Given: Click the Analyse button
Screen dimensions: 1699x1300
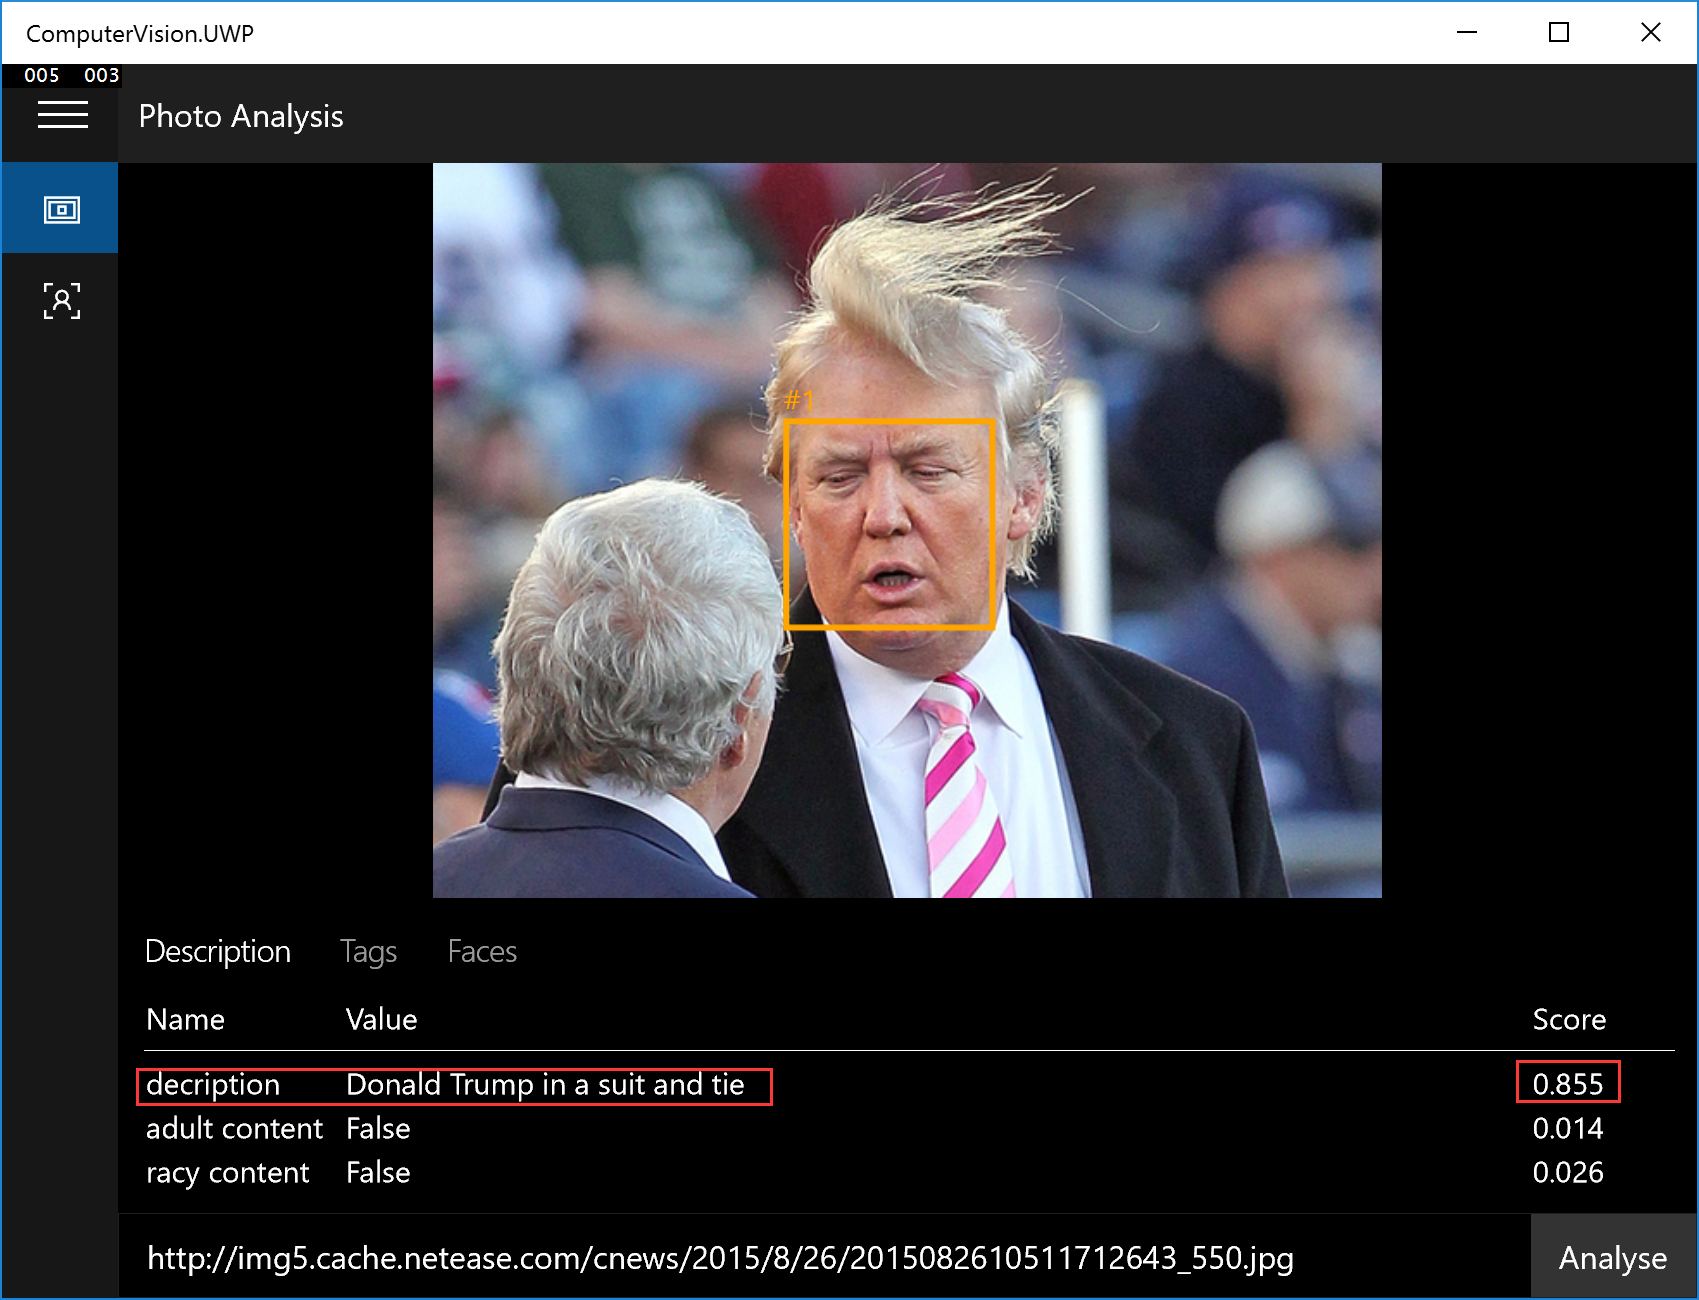Looking at the screenshot, I should [x=1613, y=1257].
